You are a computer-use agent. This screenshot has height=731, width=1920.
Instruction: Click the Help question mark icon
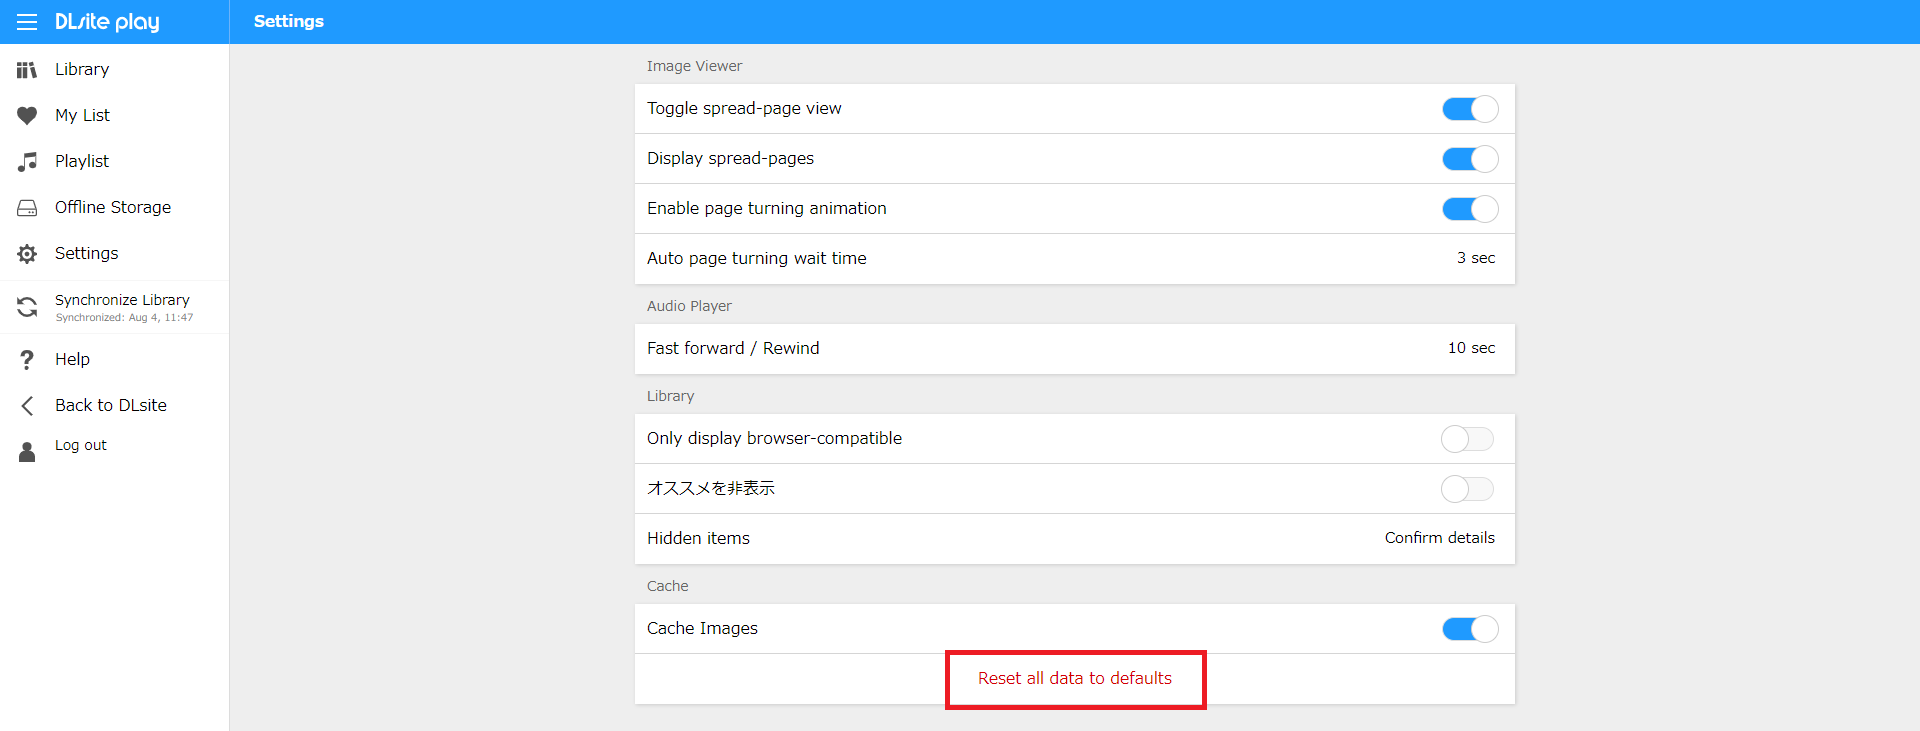(x=27, y=359)
